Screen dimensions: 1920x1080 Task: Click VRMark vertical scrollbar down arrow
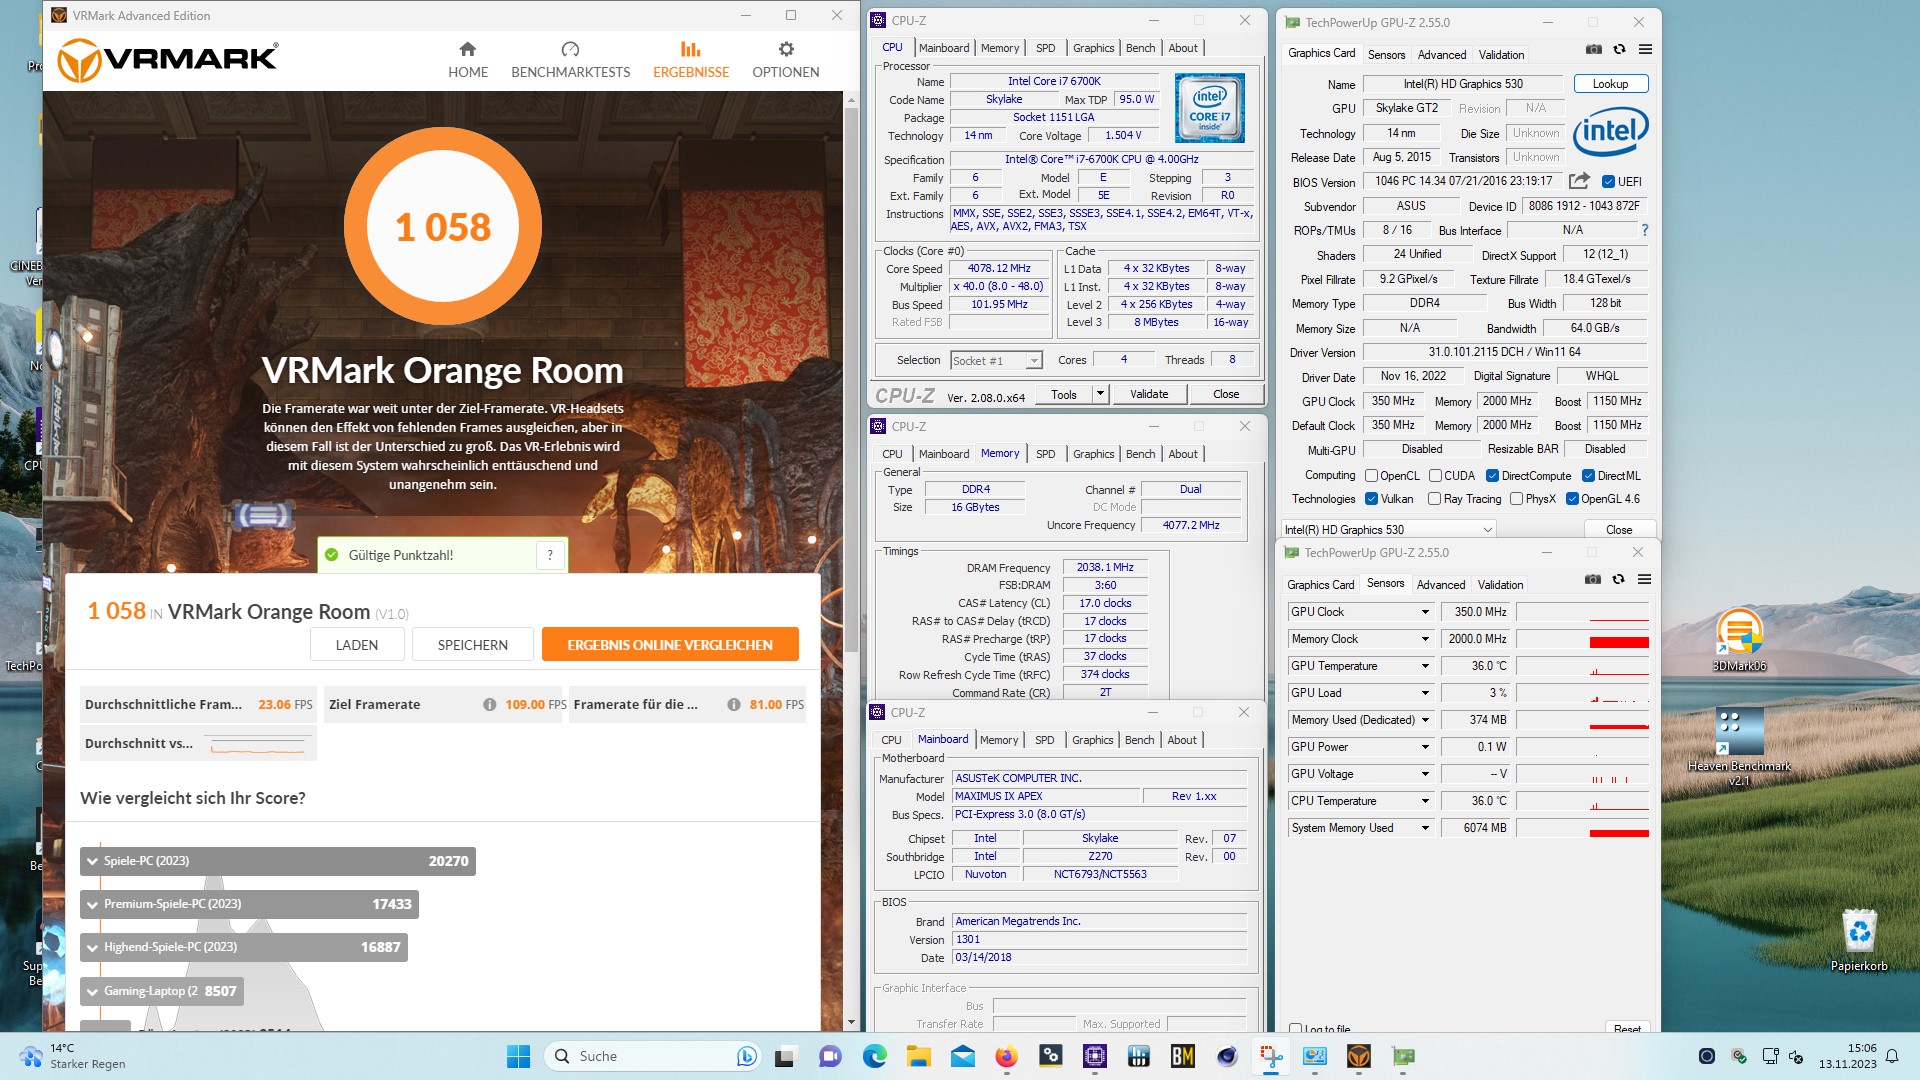[x=851, y=1022]
